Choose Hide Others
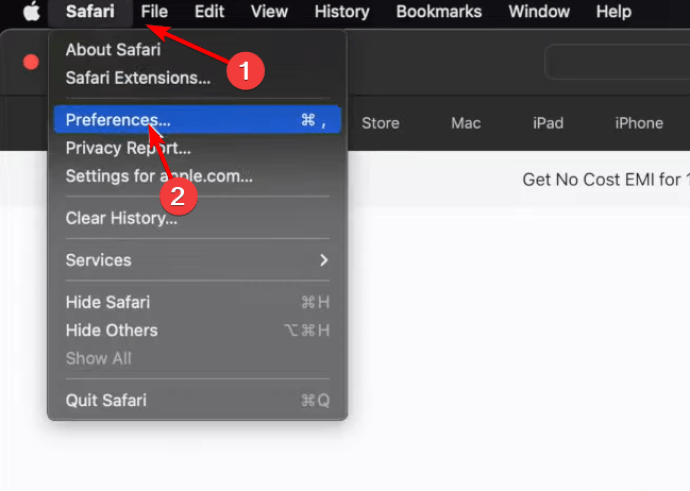The width and height of the screenshot is (690, 491). [x=197, y=330]
